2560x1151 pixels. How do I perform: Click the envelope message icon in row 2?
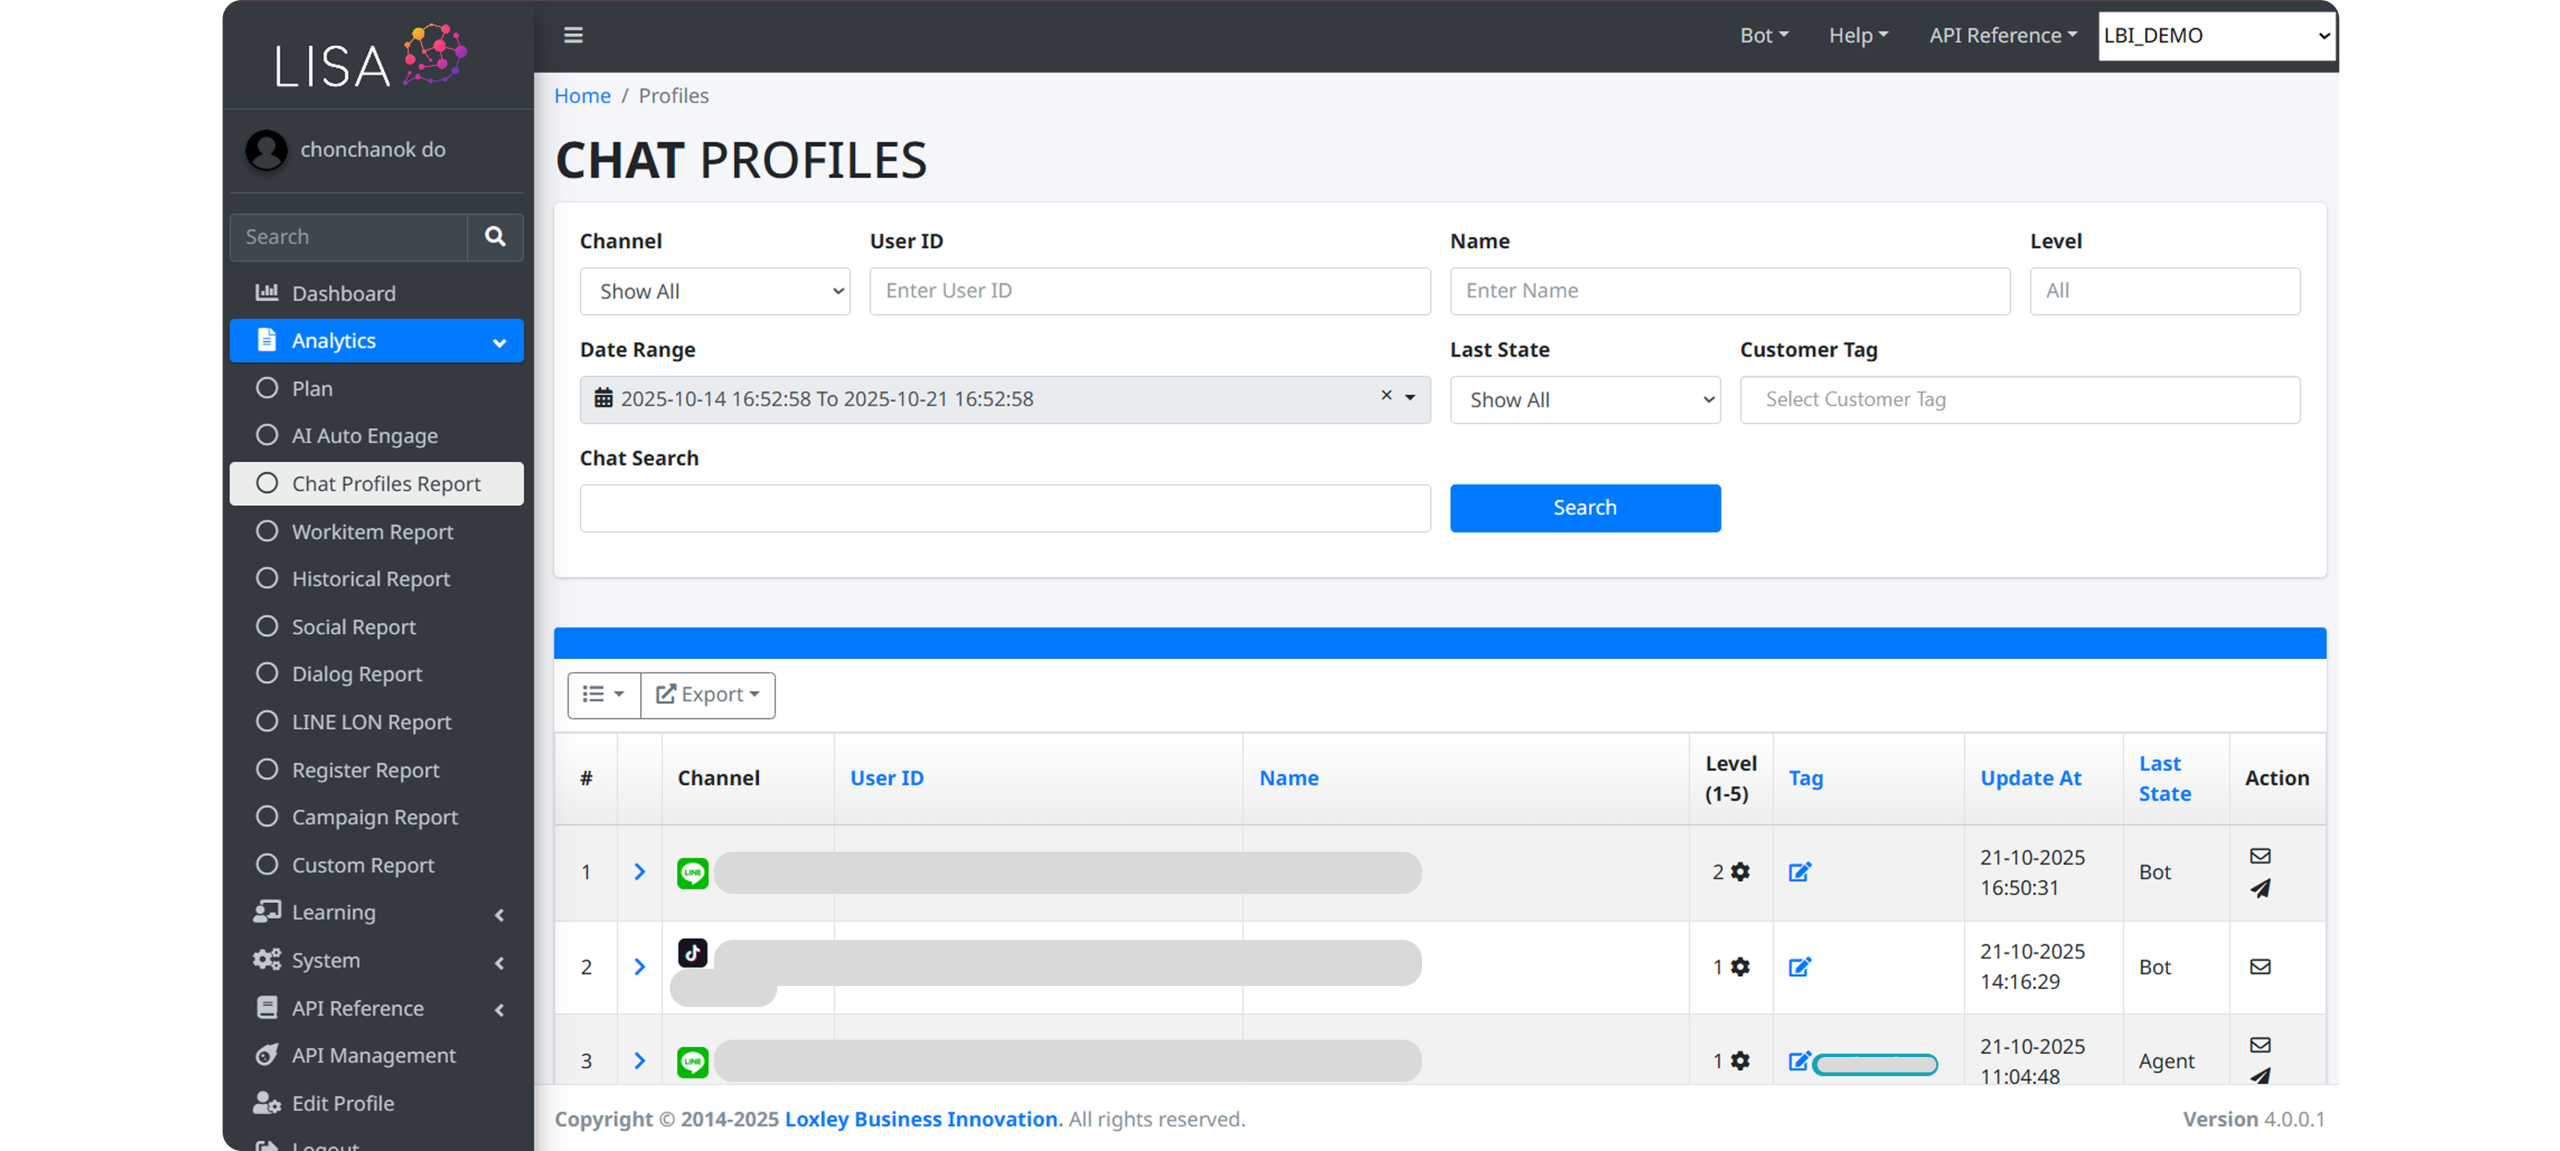2260,966
